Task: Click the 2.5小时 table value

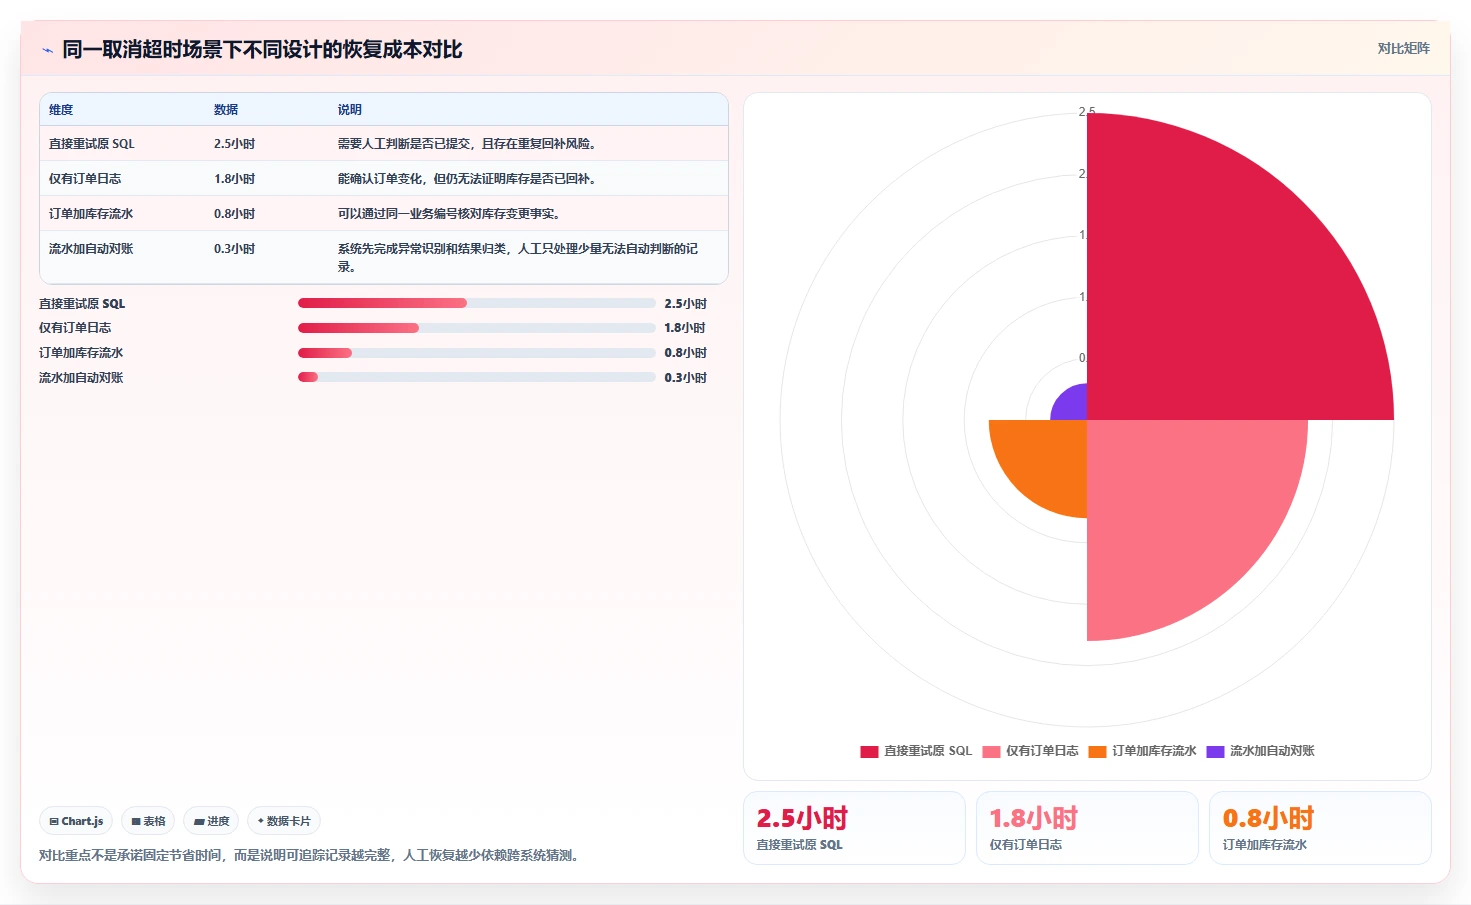Action: [234, 144]
